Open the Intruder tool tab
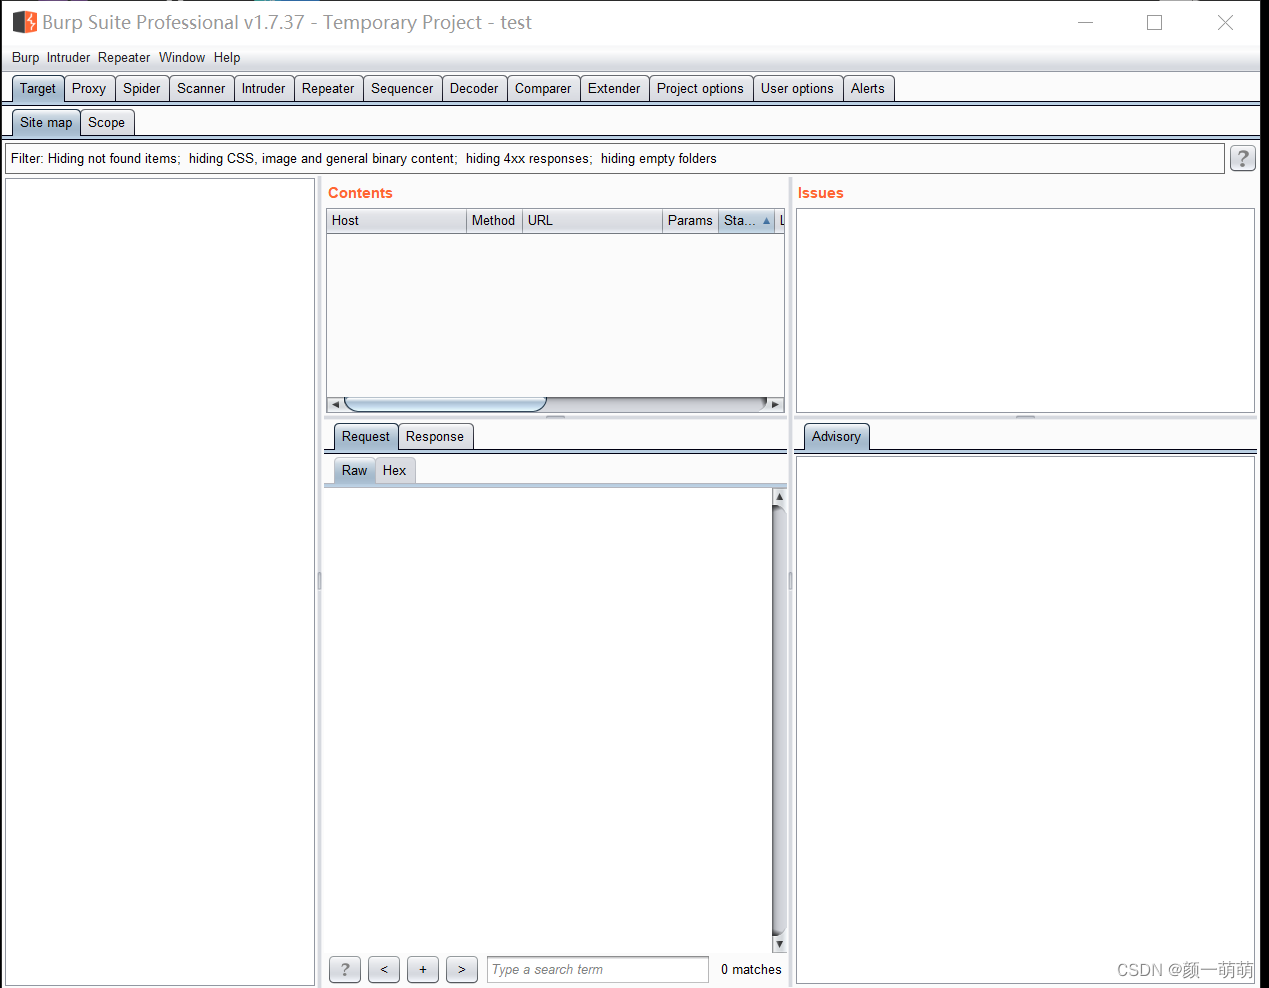This screenshot has width=1269, height=988. [x=264, y=88]
